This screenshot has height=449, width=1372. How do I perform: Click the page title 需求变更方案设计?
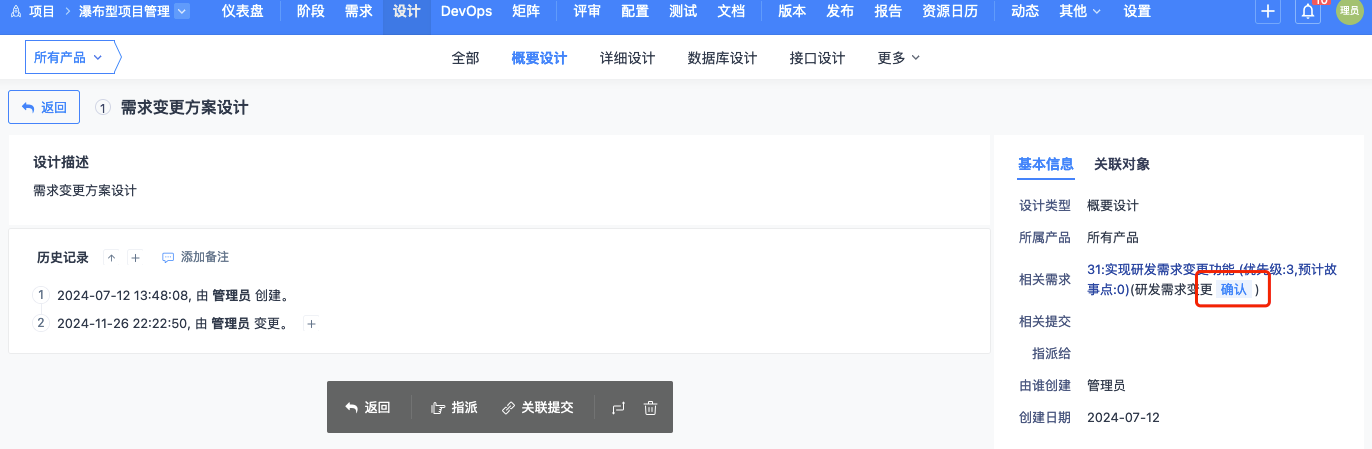pyautogui.click(x=184, y=107)
